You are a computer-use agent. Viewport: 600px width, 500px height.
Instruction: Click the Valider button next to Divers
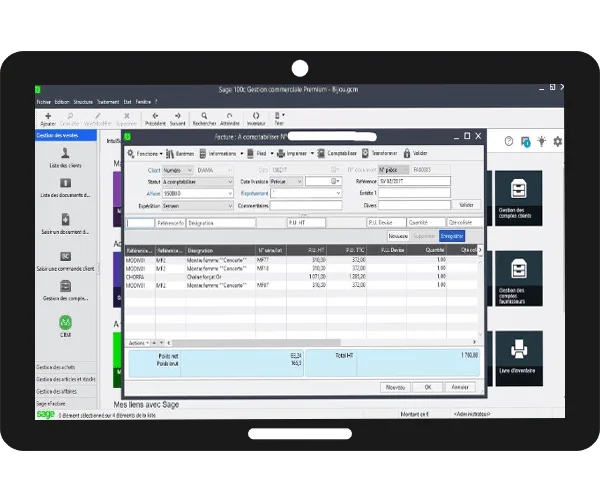466,205
